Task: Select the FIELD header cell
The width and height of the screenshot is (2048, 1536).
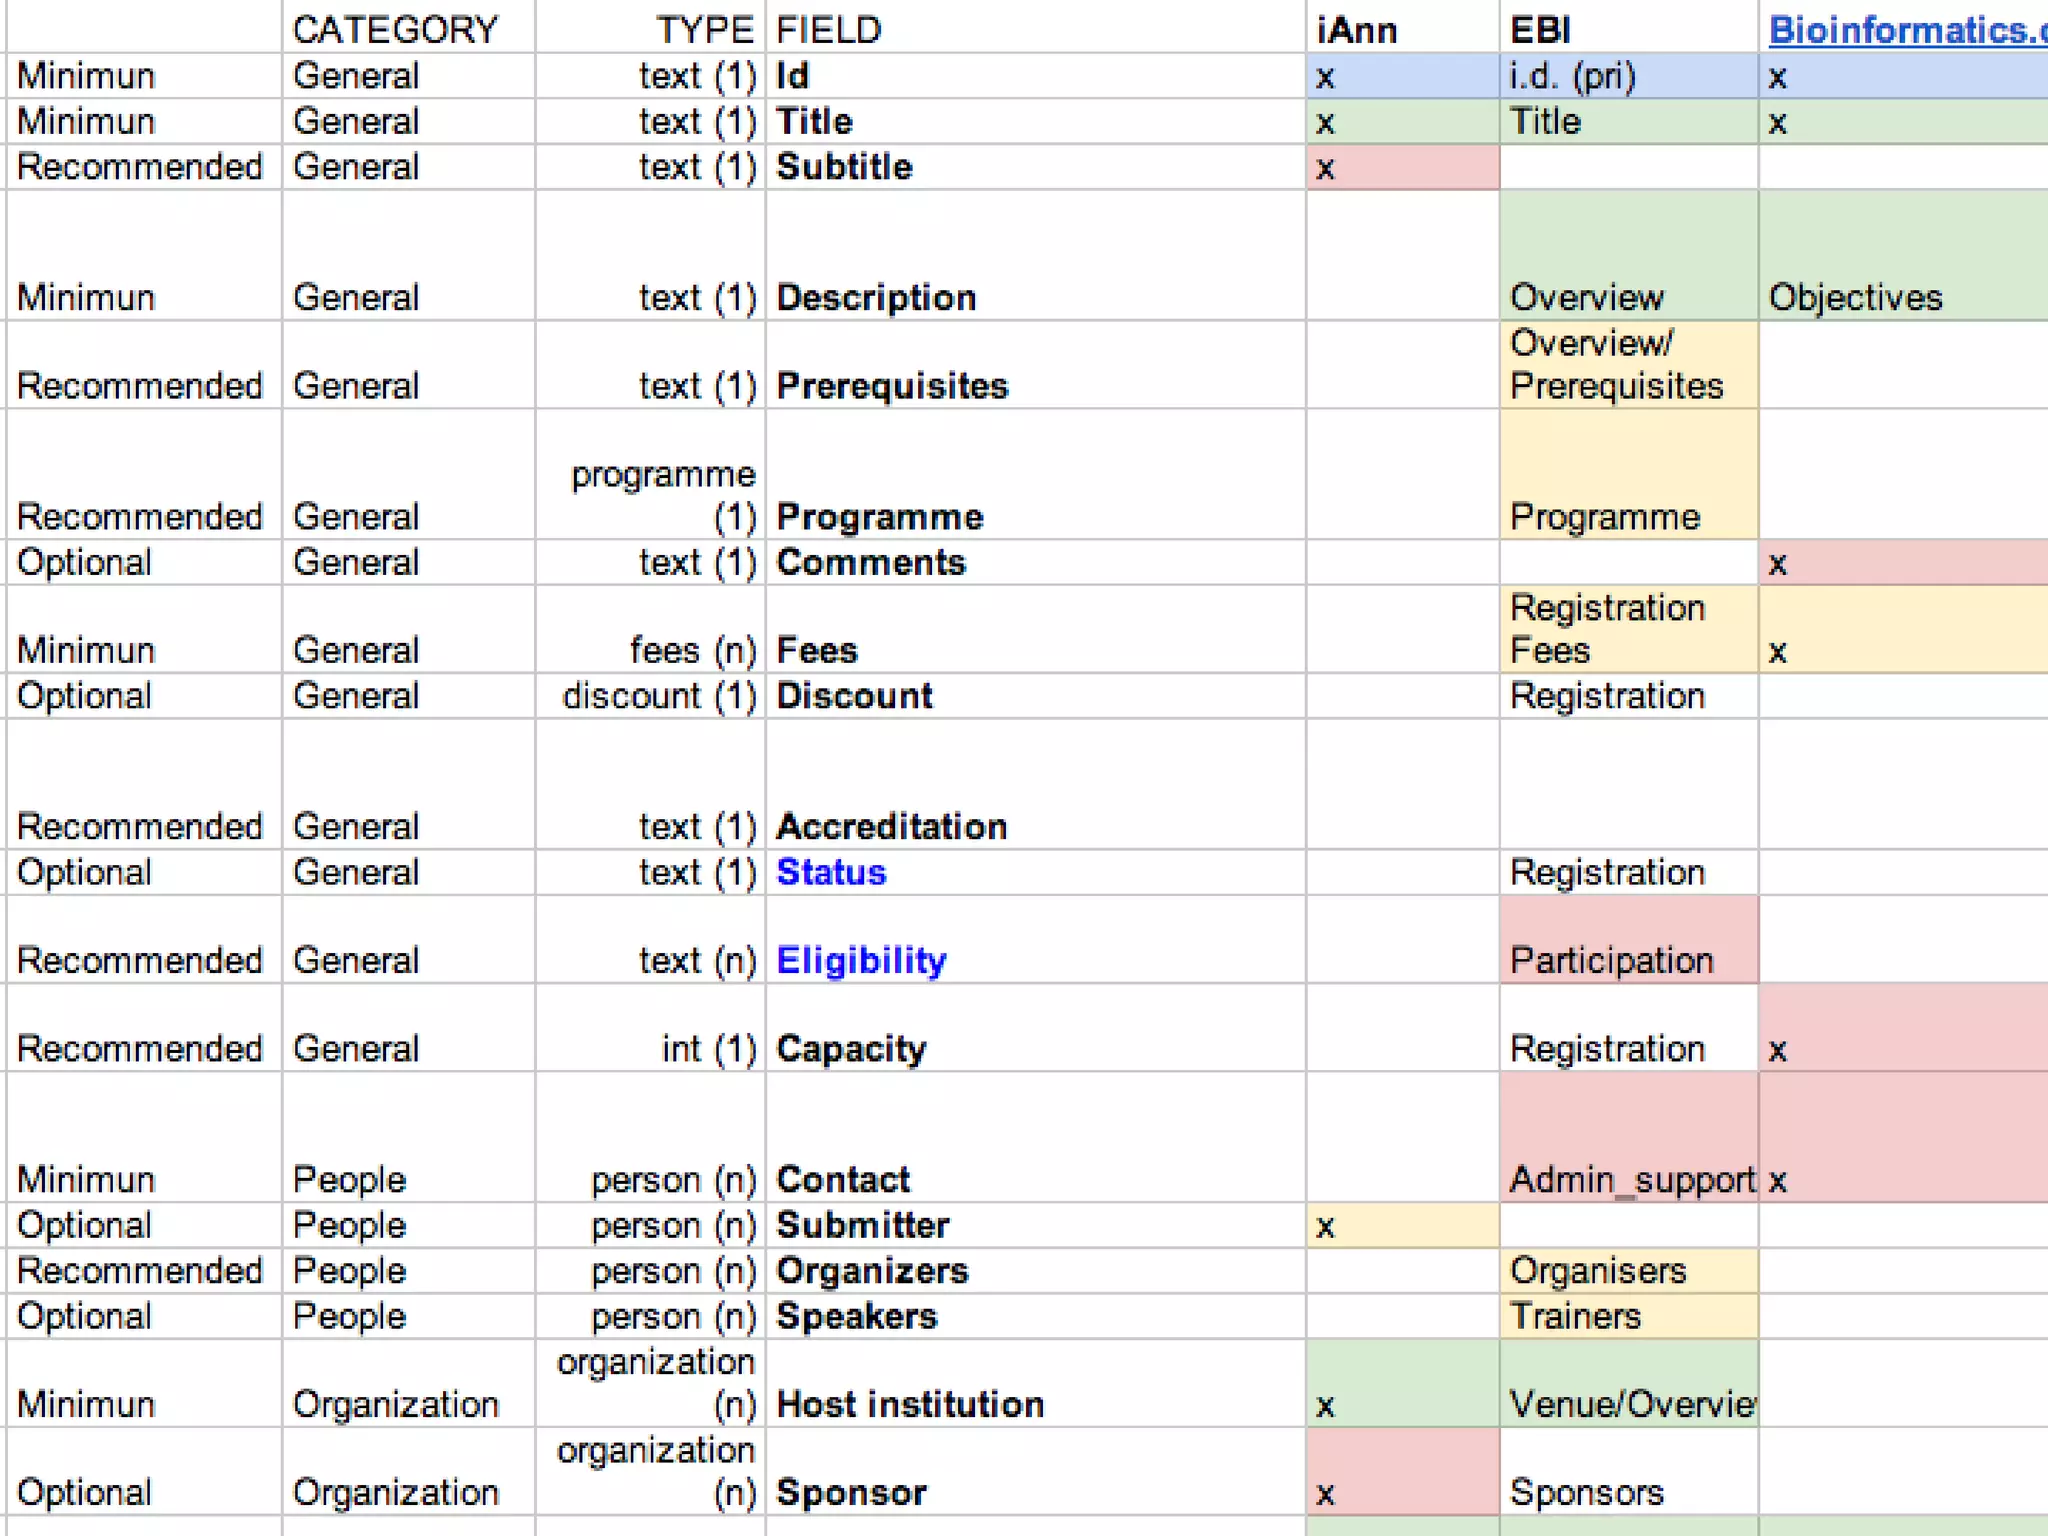Action: pos(829,30)
